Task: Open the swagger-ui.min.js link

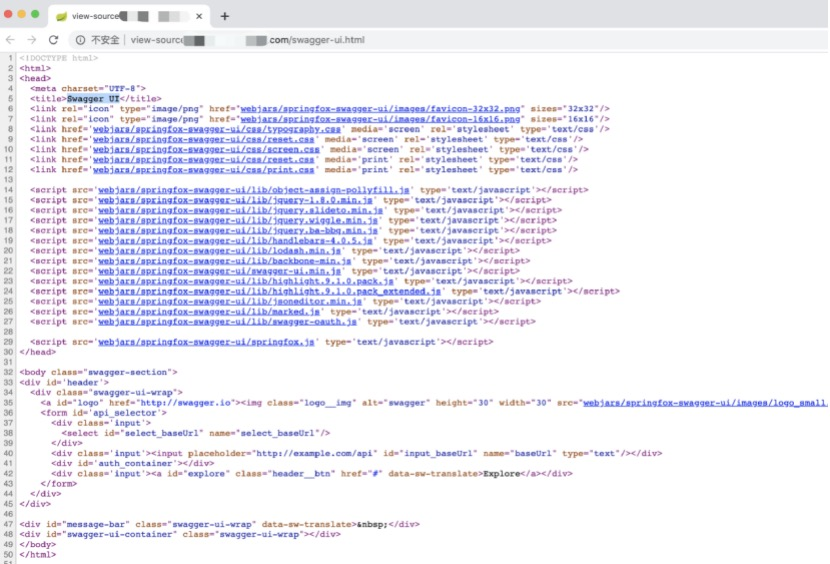Action: pyautogui.click(x=219, y=271)
